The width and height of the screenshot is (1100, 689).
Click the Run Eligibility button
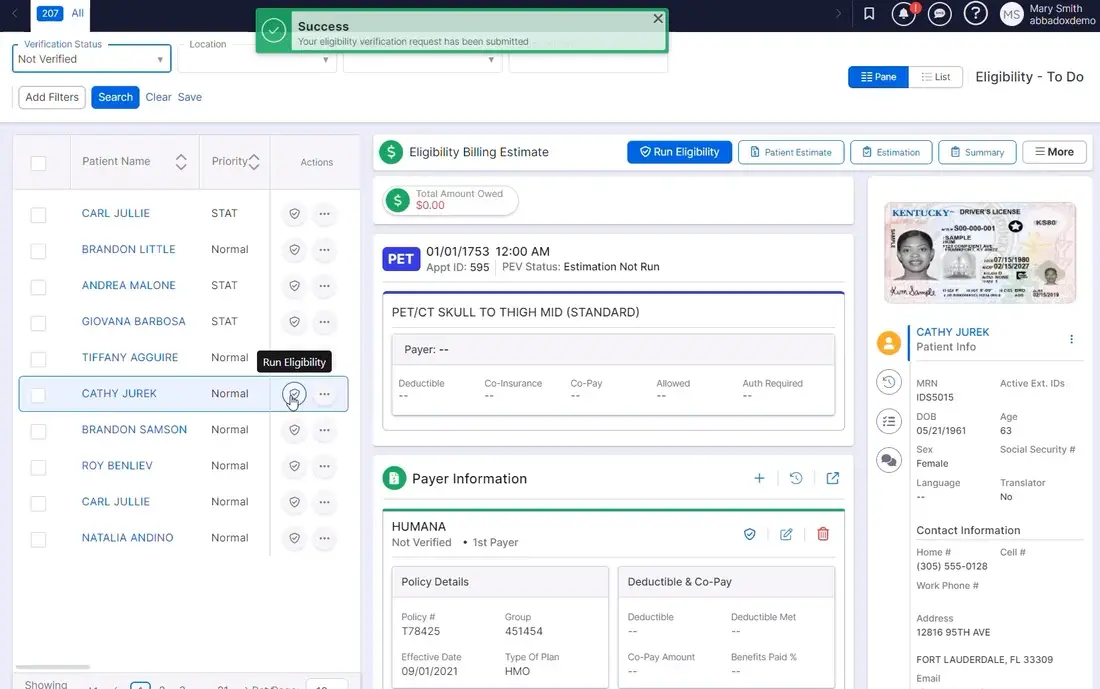point(679,152)
